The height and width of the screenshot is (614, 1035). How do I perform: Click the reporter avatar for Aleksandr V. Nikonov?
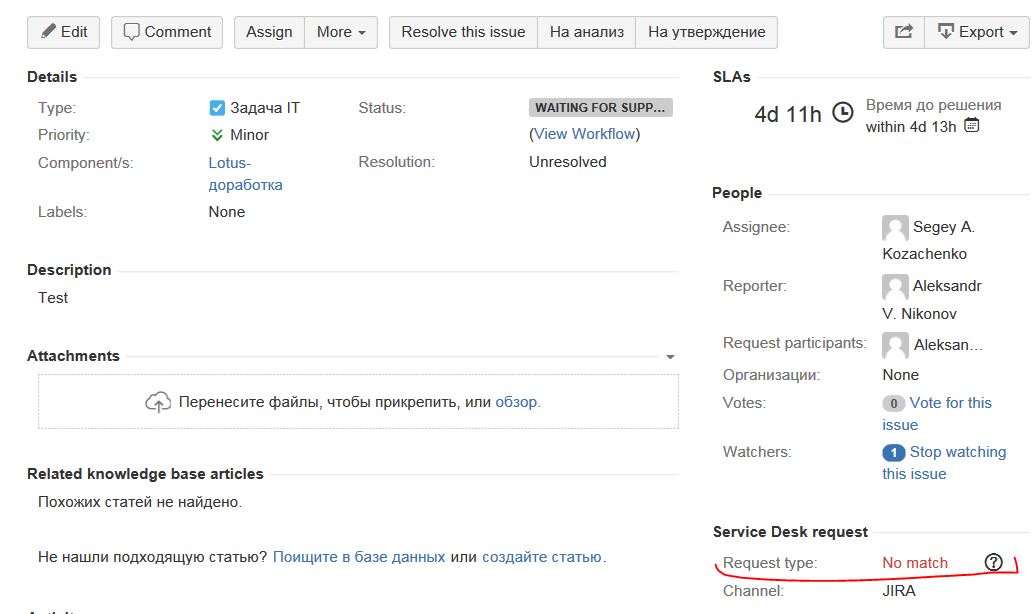895,287
